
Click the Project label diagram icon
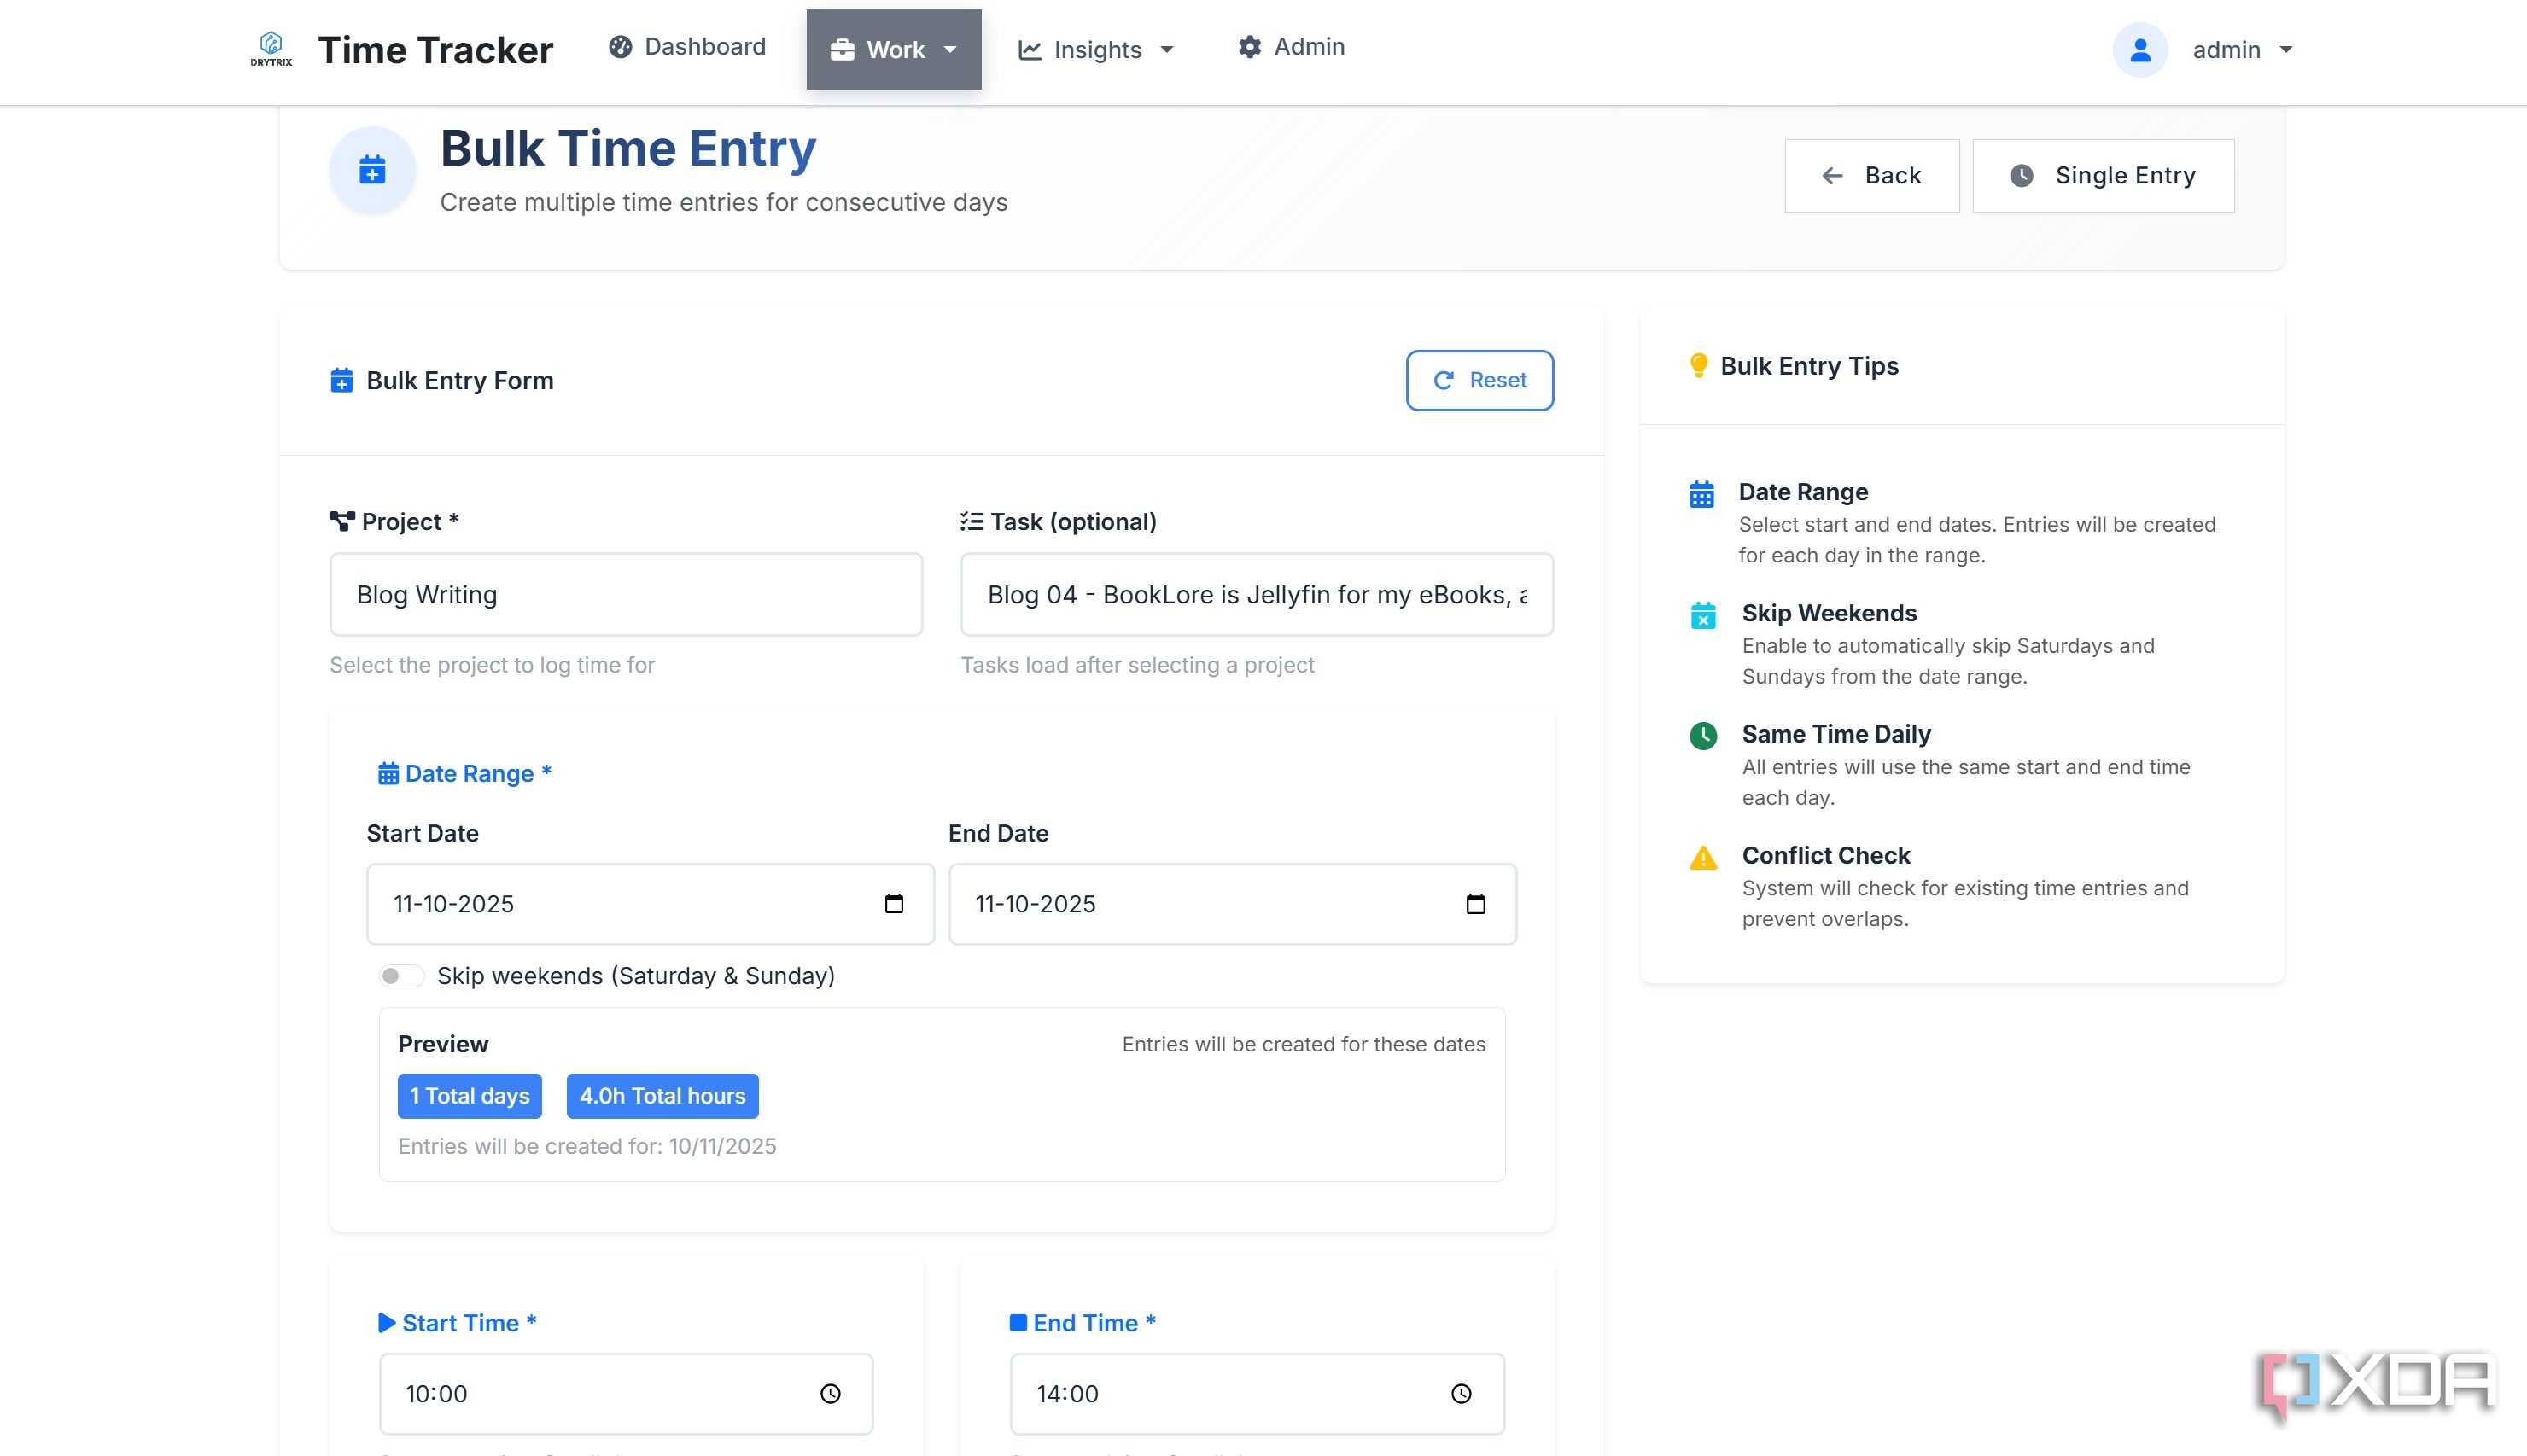[342, 521]
